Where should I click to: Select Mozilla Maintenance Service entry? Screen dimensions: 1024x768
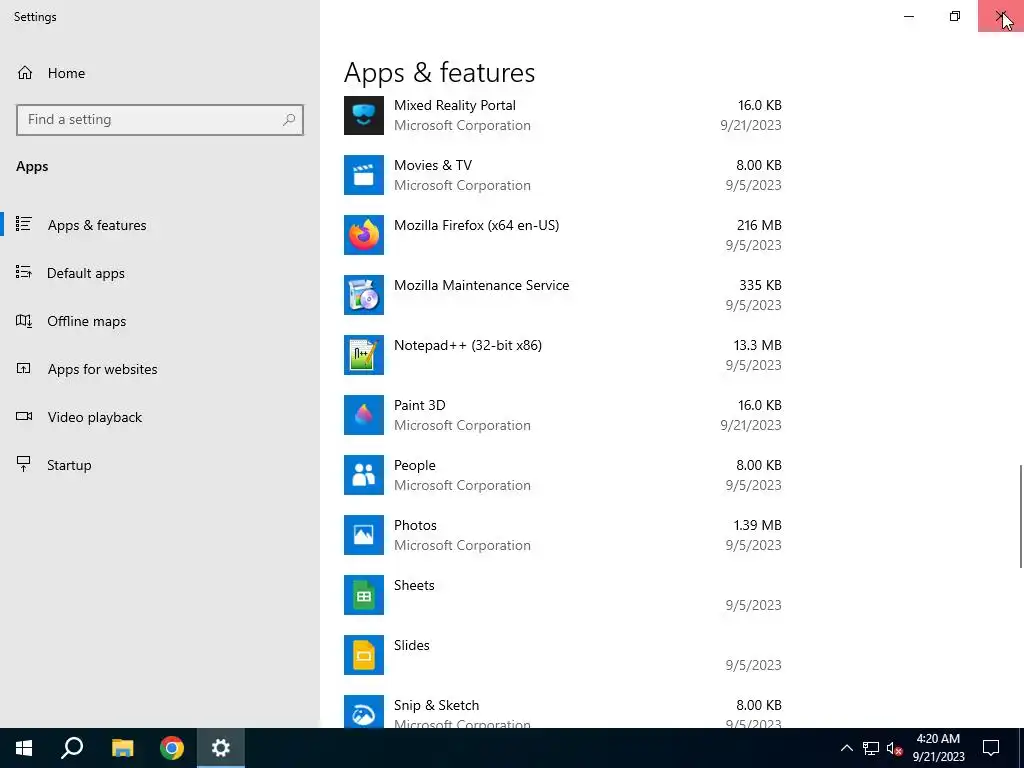click(563, 295)
